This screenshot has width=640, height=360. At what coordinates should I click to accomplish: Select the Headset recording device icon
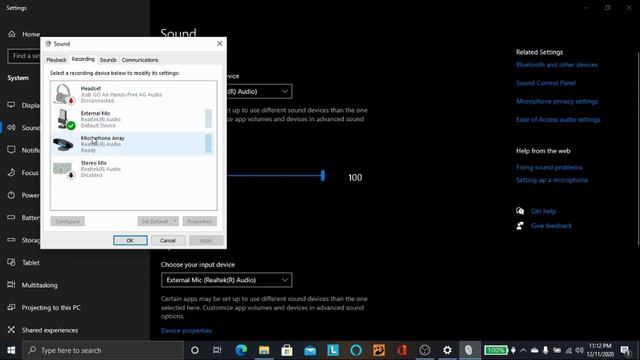(64, 94)
